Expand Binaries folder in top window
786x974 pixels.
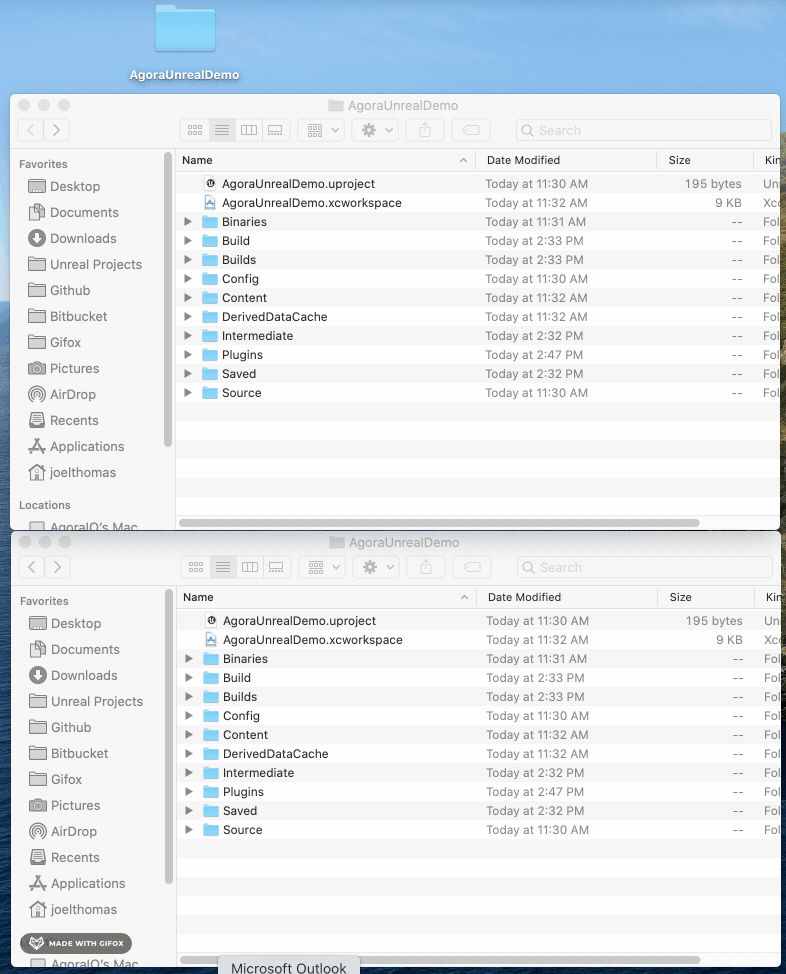(x=188, y=222)
